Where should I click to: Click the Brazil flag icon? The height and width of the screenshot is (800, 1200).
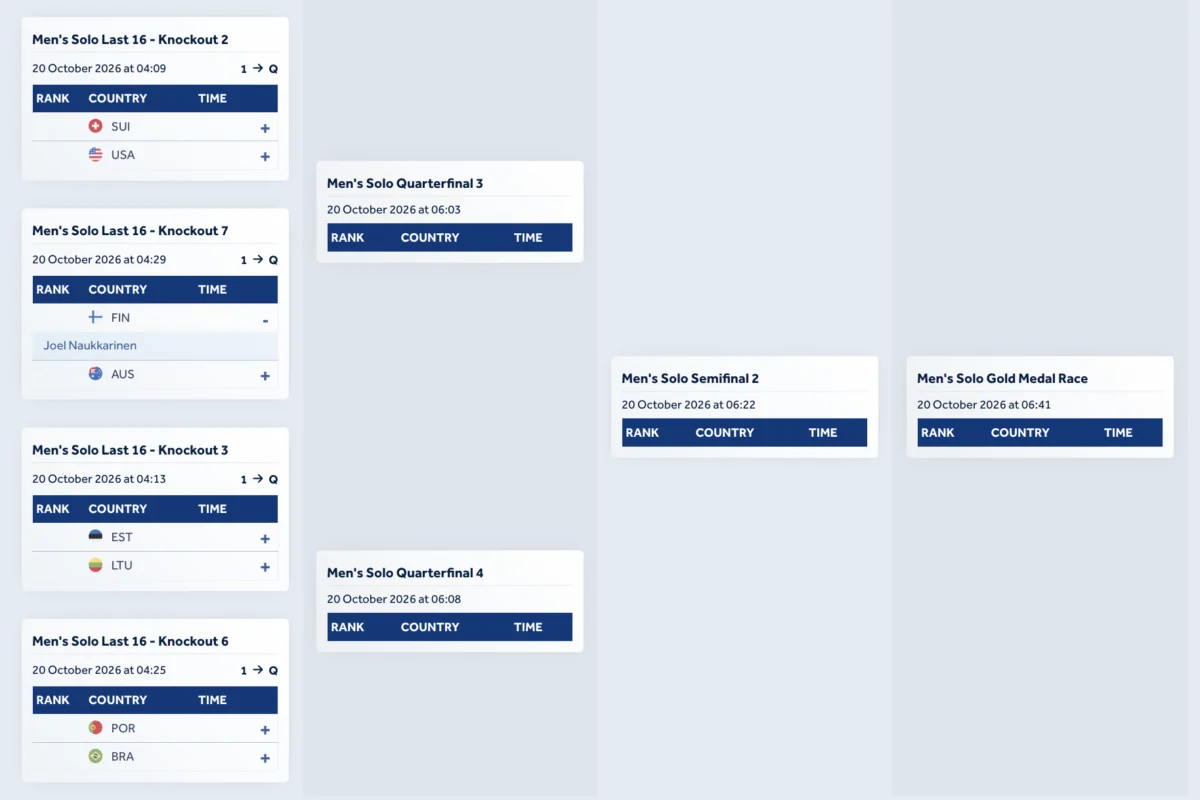click(x=96, y=755)
